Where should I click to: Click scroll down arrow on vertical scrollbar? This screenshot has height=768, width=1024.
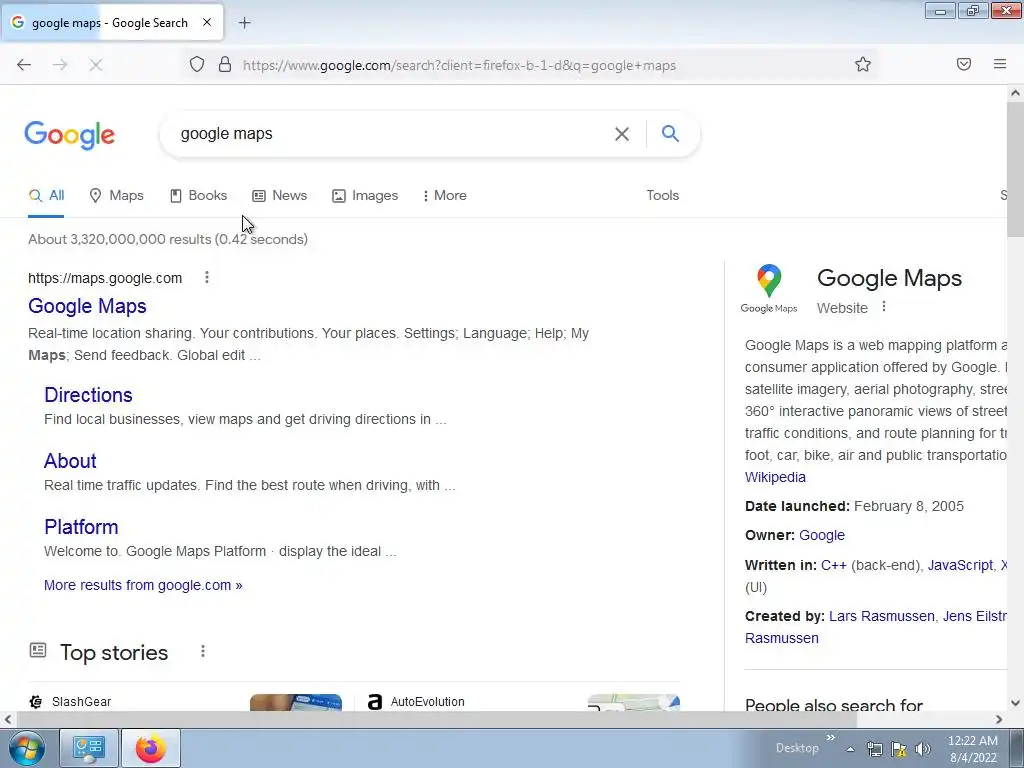coord(1016,703)
